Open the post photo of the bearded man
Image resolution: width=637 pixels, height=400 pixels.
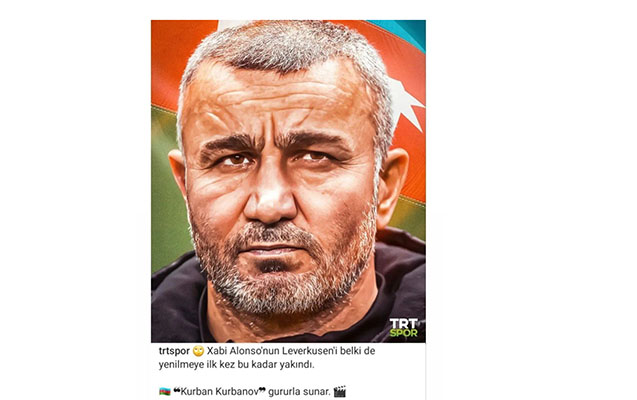click(x=288, y=181)
